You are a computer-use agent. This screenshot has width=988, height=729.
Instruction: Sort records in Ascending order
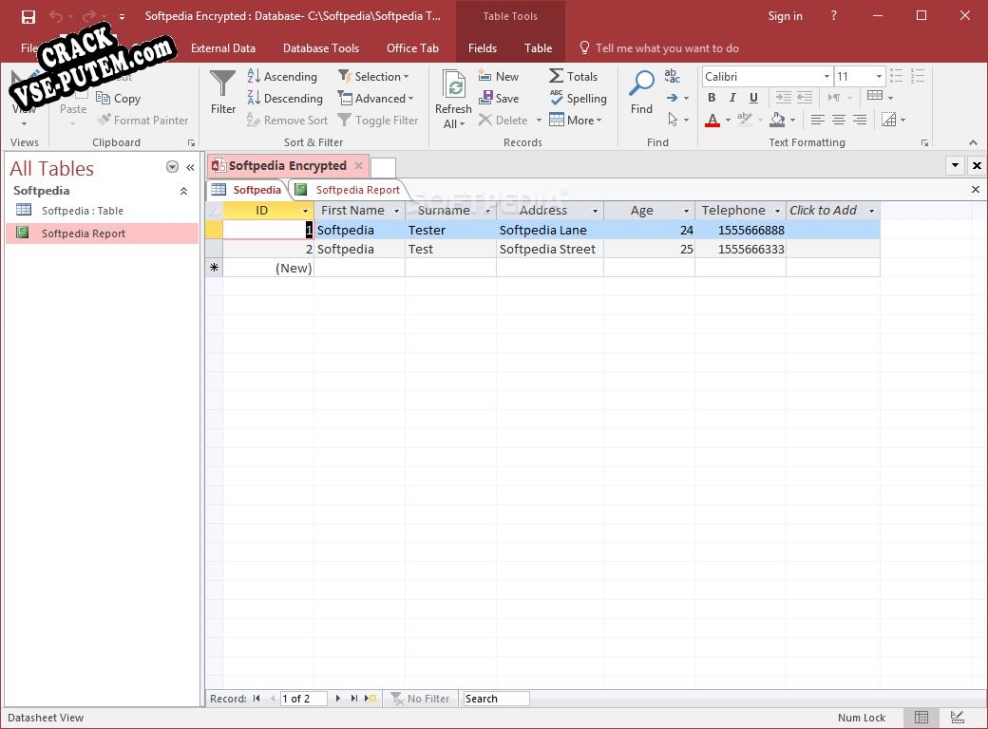coord(282,76)
